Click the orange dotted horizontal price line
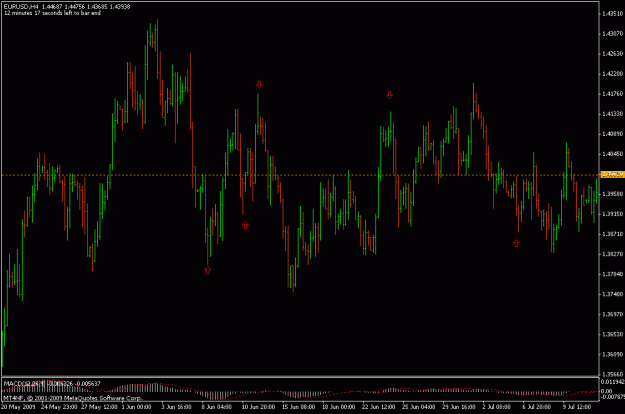 tap(301, 175)
